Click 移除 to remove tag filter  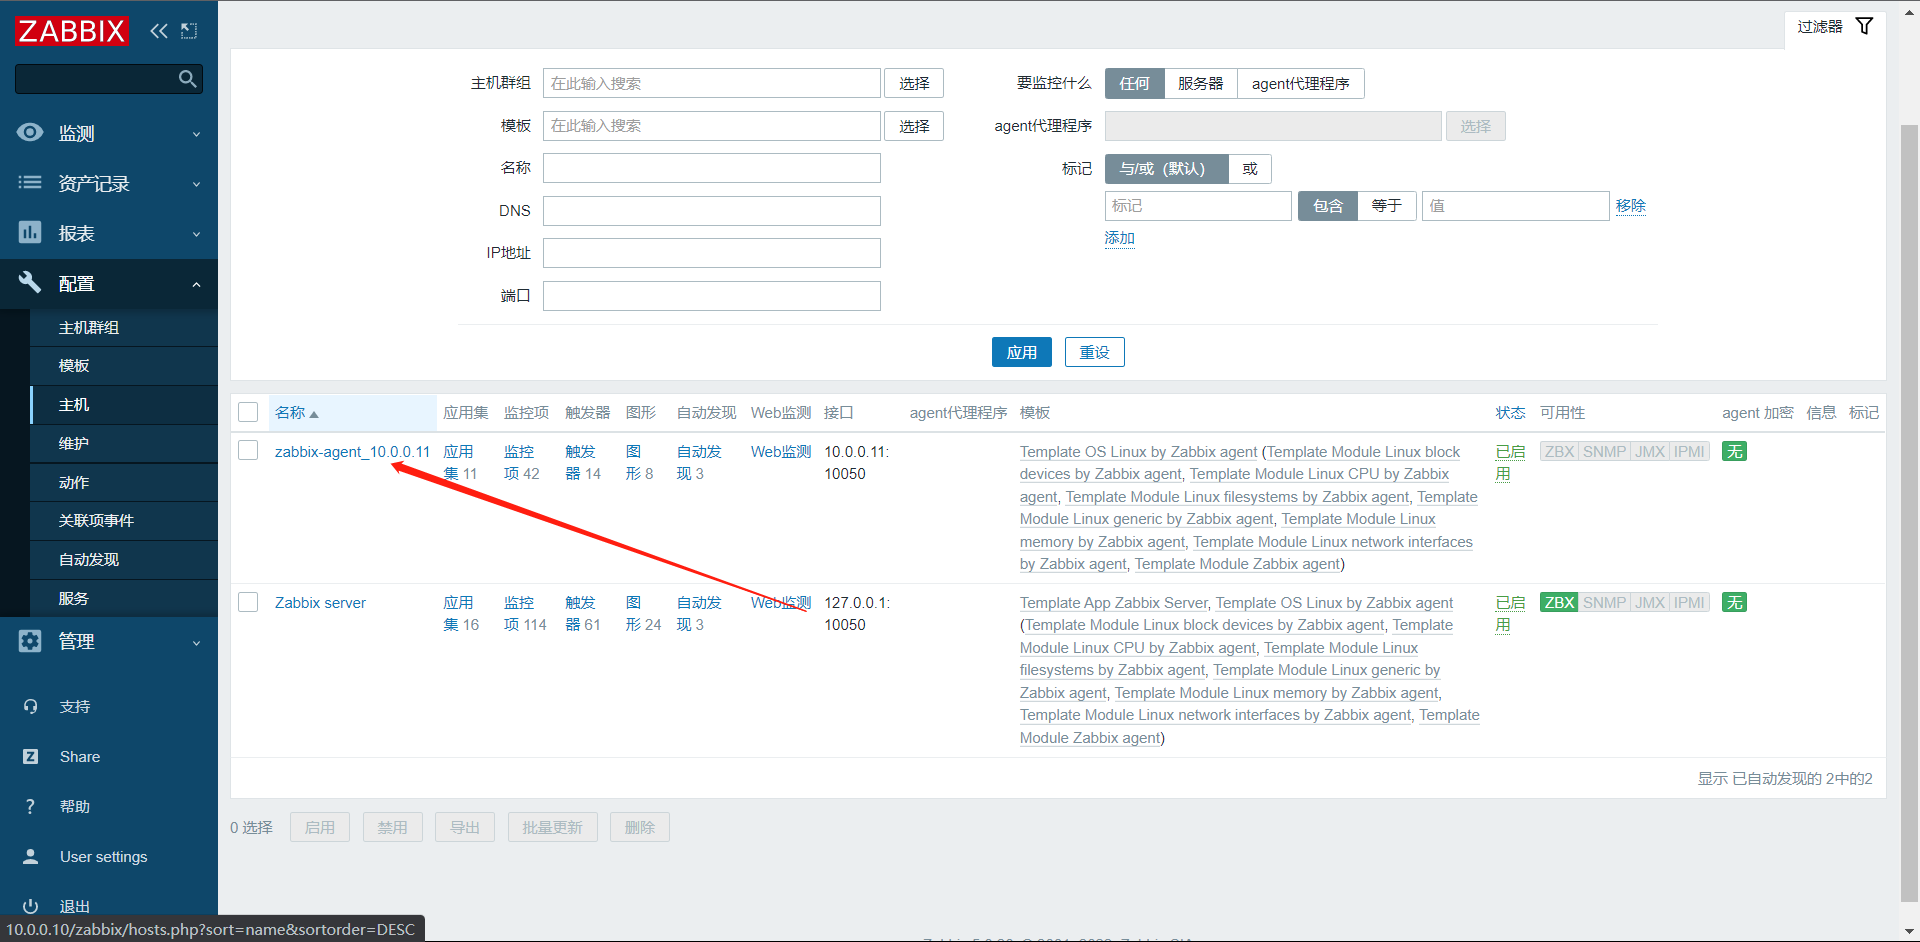click(x=1630, y=206)
